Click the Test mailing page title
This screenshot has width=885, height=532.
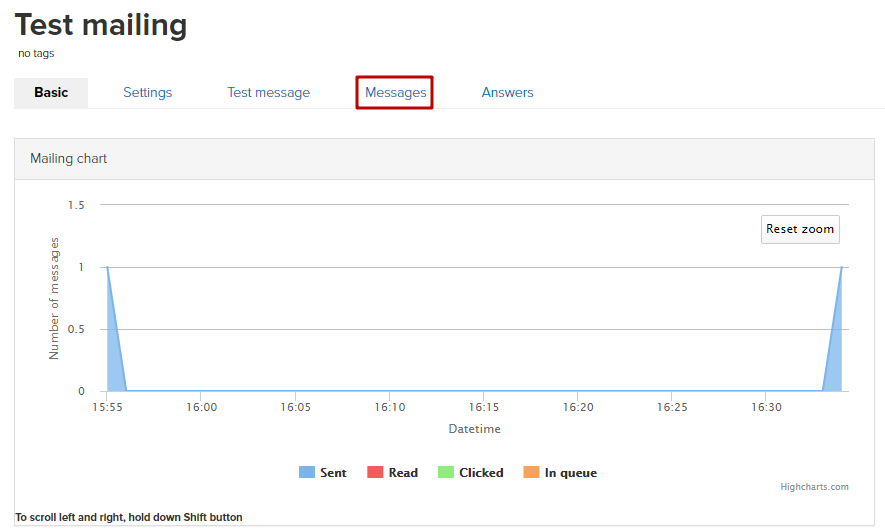[101, 25]
